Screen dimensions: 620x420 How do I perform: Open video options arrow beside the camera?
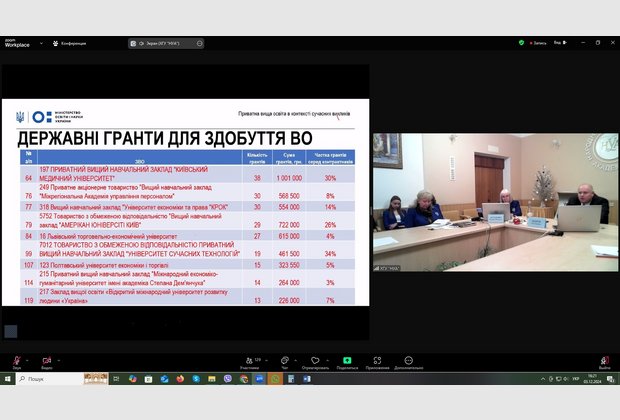point(59,360)
